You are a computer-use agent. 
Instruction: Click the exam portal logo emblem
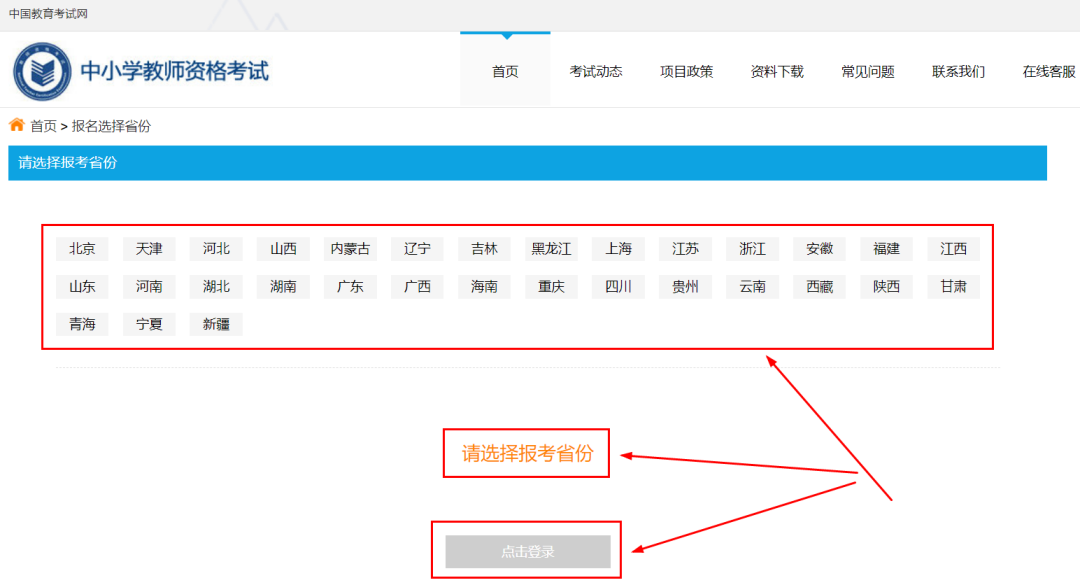coord(43,71)
